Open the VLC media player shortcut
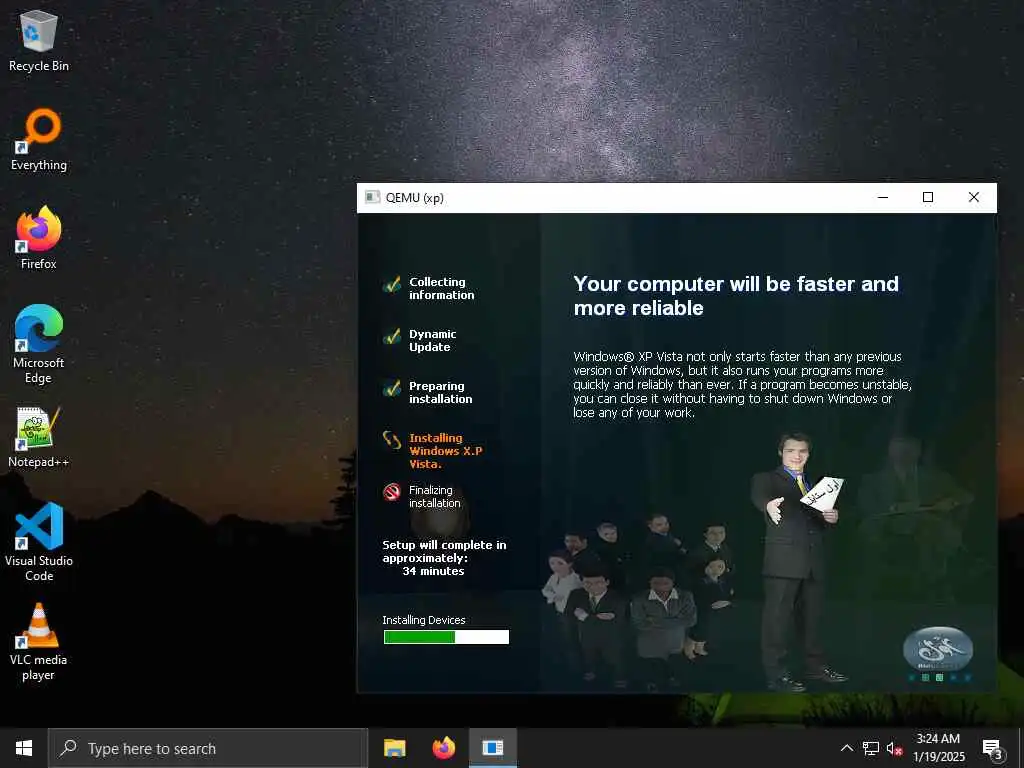The image size is (1024, 768). pyautogui.click(x=39, y=643)
